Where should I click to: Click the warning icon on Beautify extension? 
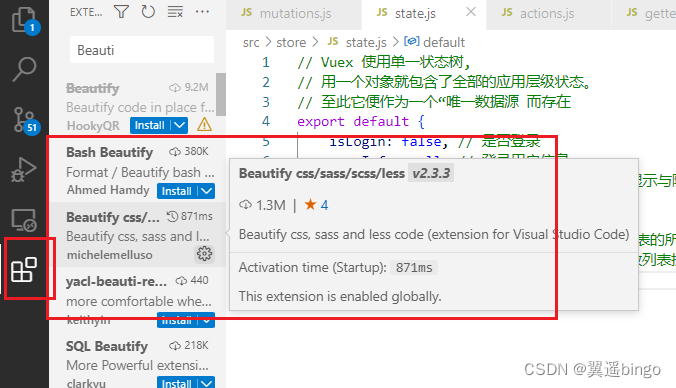click(204, 125)
